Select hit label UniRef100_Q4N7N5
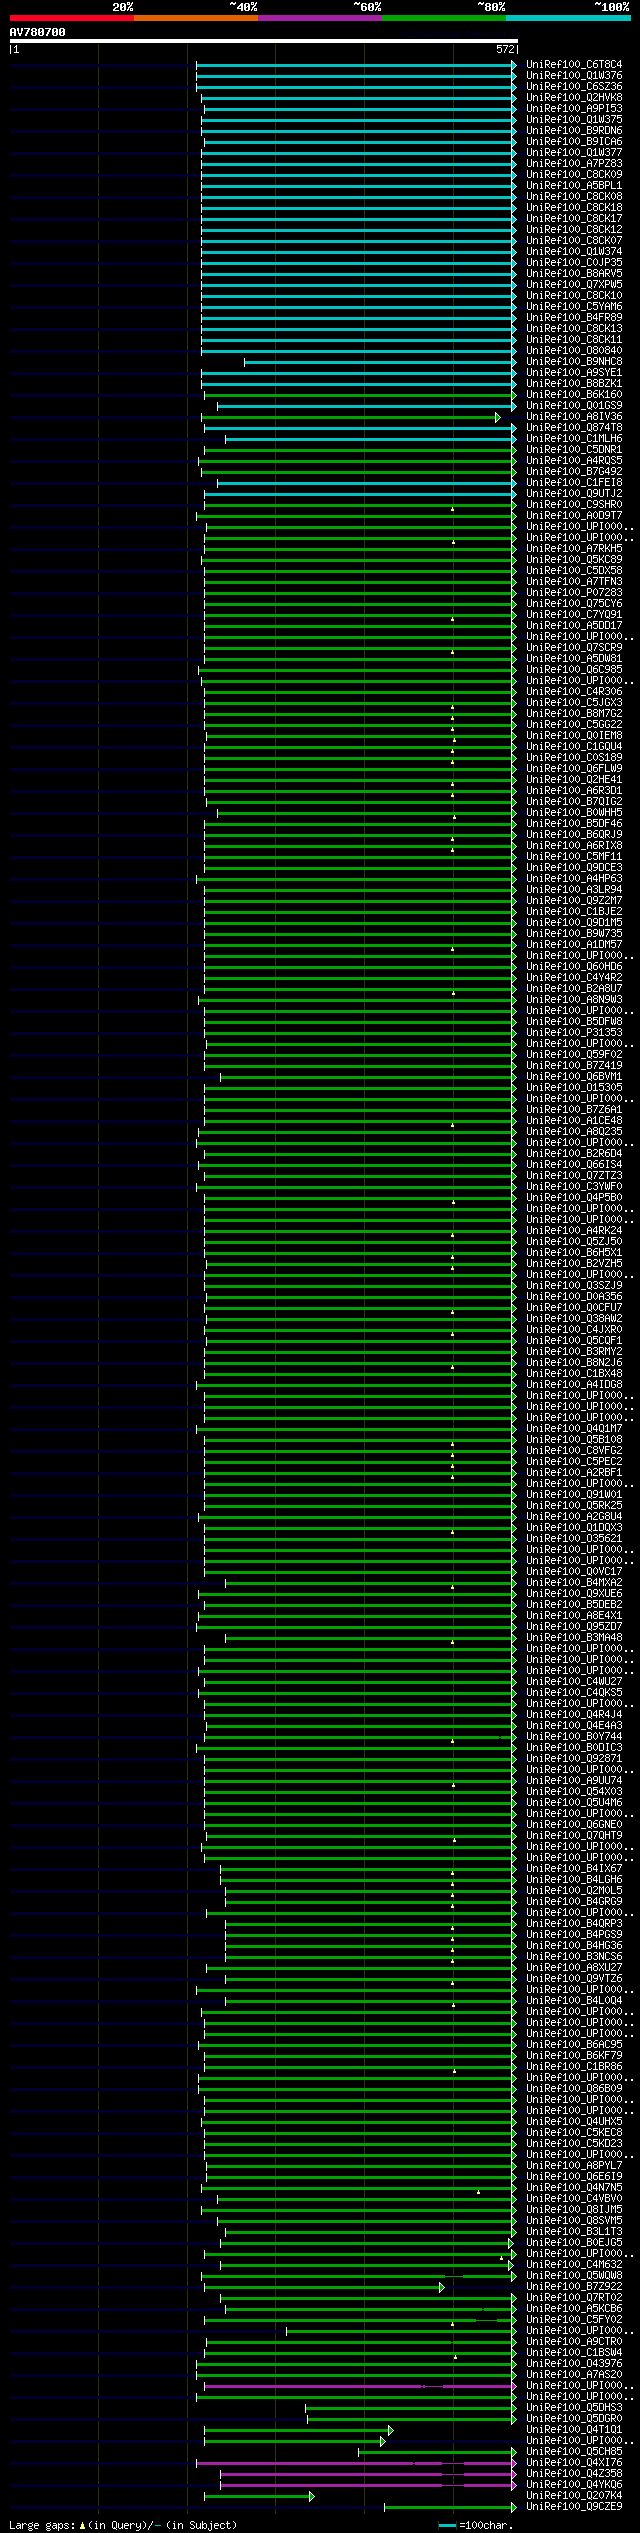Image resolution: width=640 pixels, height=2533 pixels. [574, 2188]
